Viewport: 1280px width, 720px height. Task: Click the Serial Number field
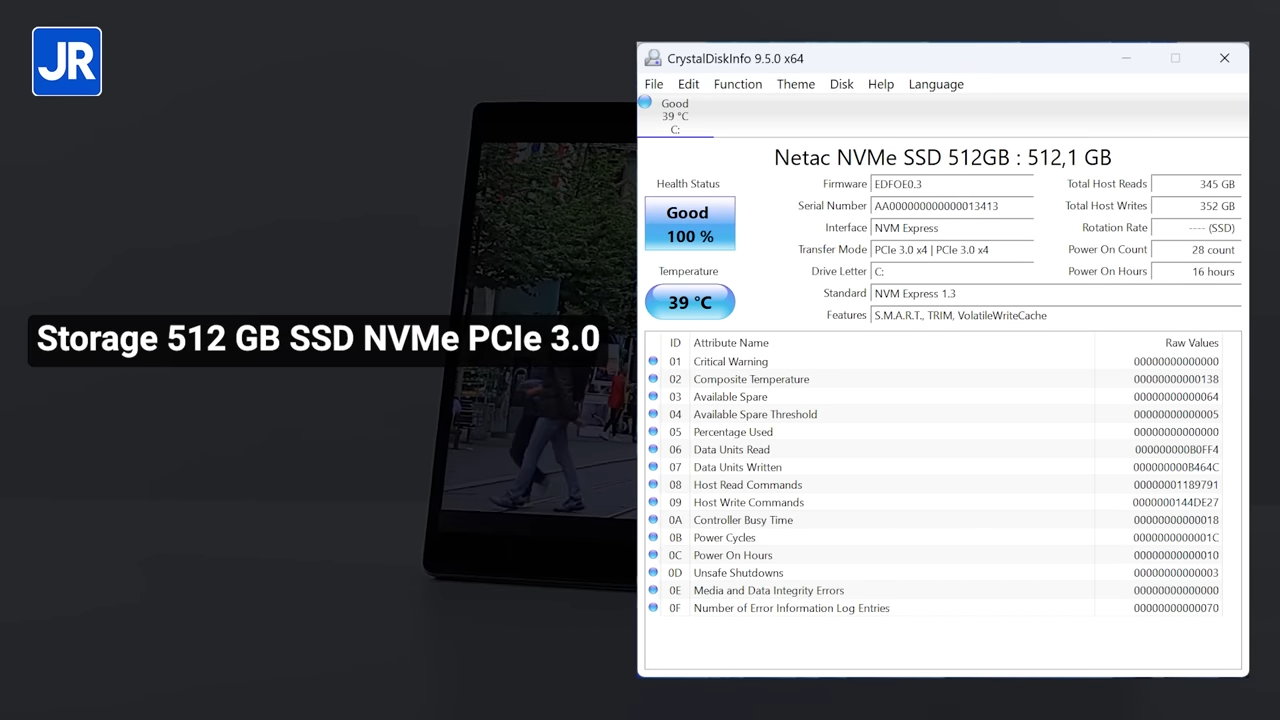coord(952,206)
